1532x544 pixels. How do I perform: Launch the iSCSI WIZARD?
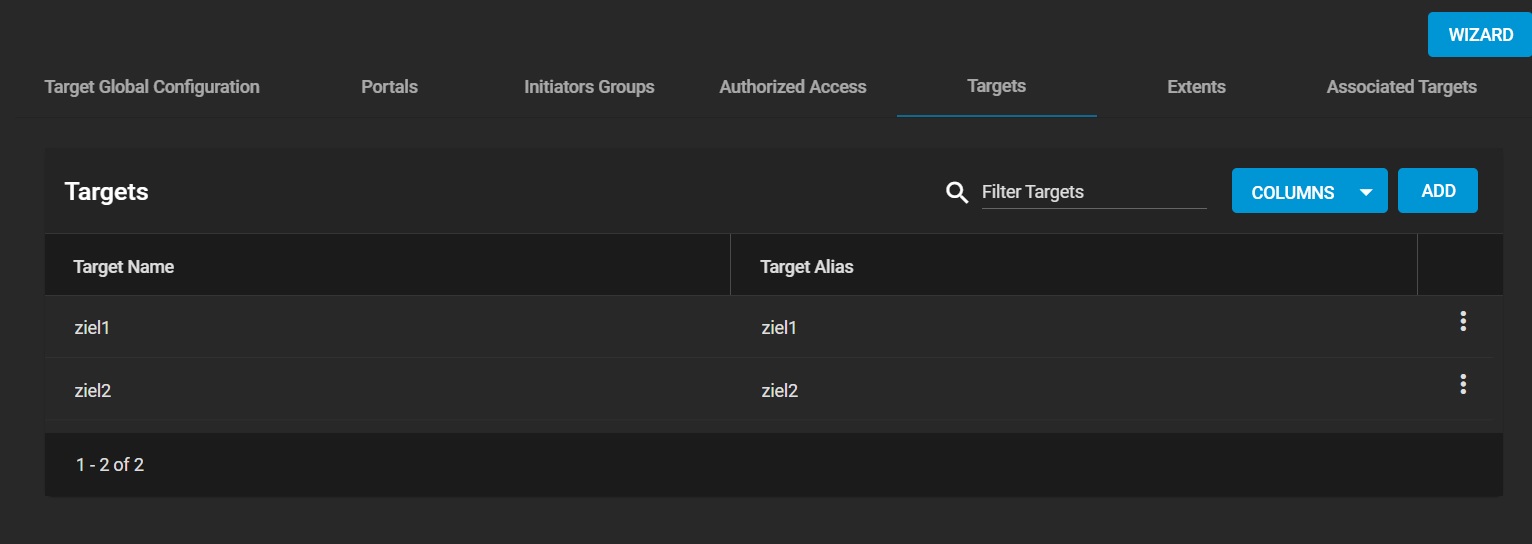pos(1480,35)
